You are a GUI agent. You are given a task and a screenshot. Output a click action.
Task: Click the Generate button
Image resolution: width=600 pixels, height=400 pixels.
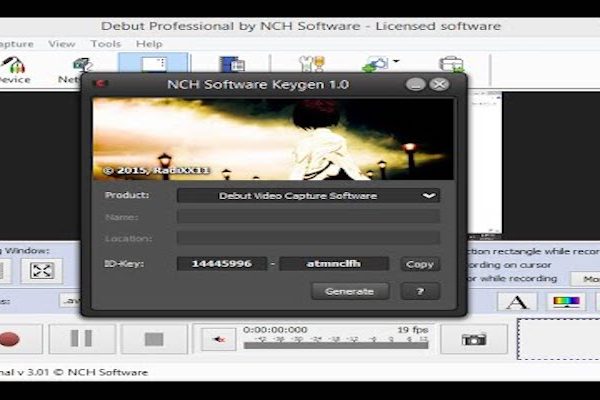(x=350, y=291)
